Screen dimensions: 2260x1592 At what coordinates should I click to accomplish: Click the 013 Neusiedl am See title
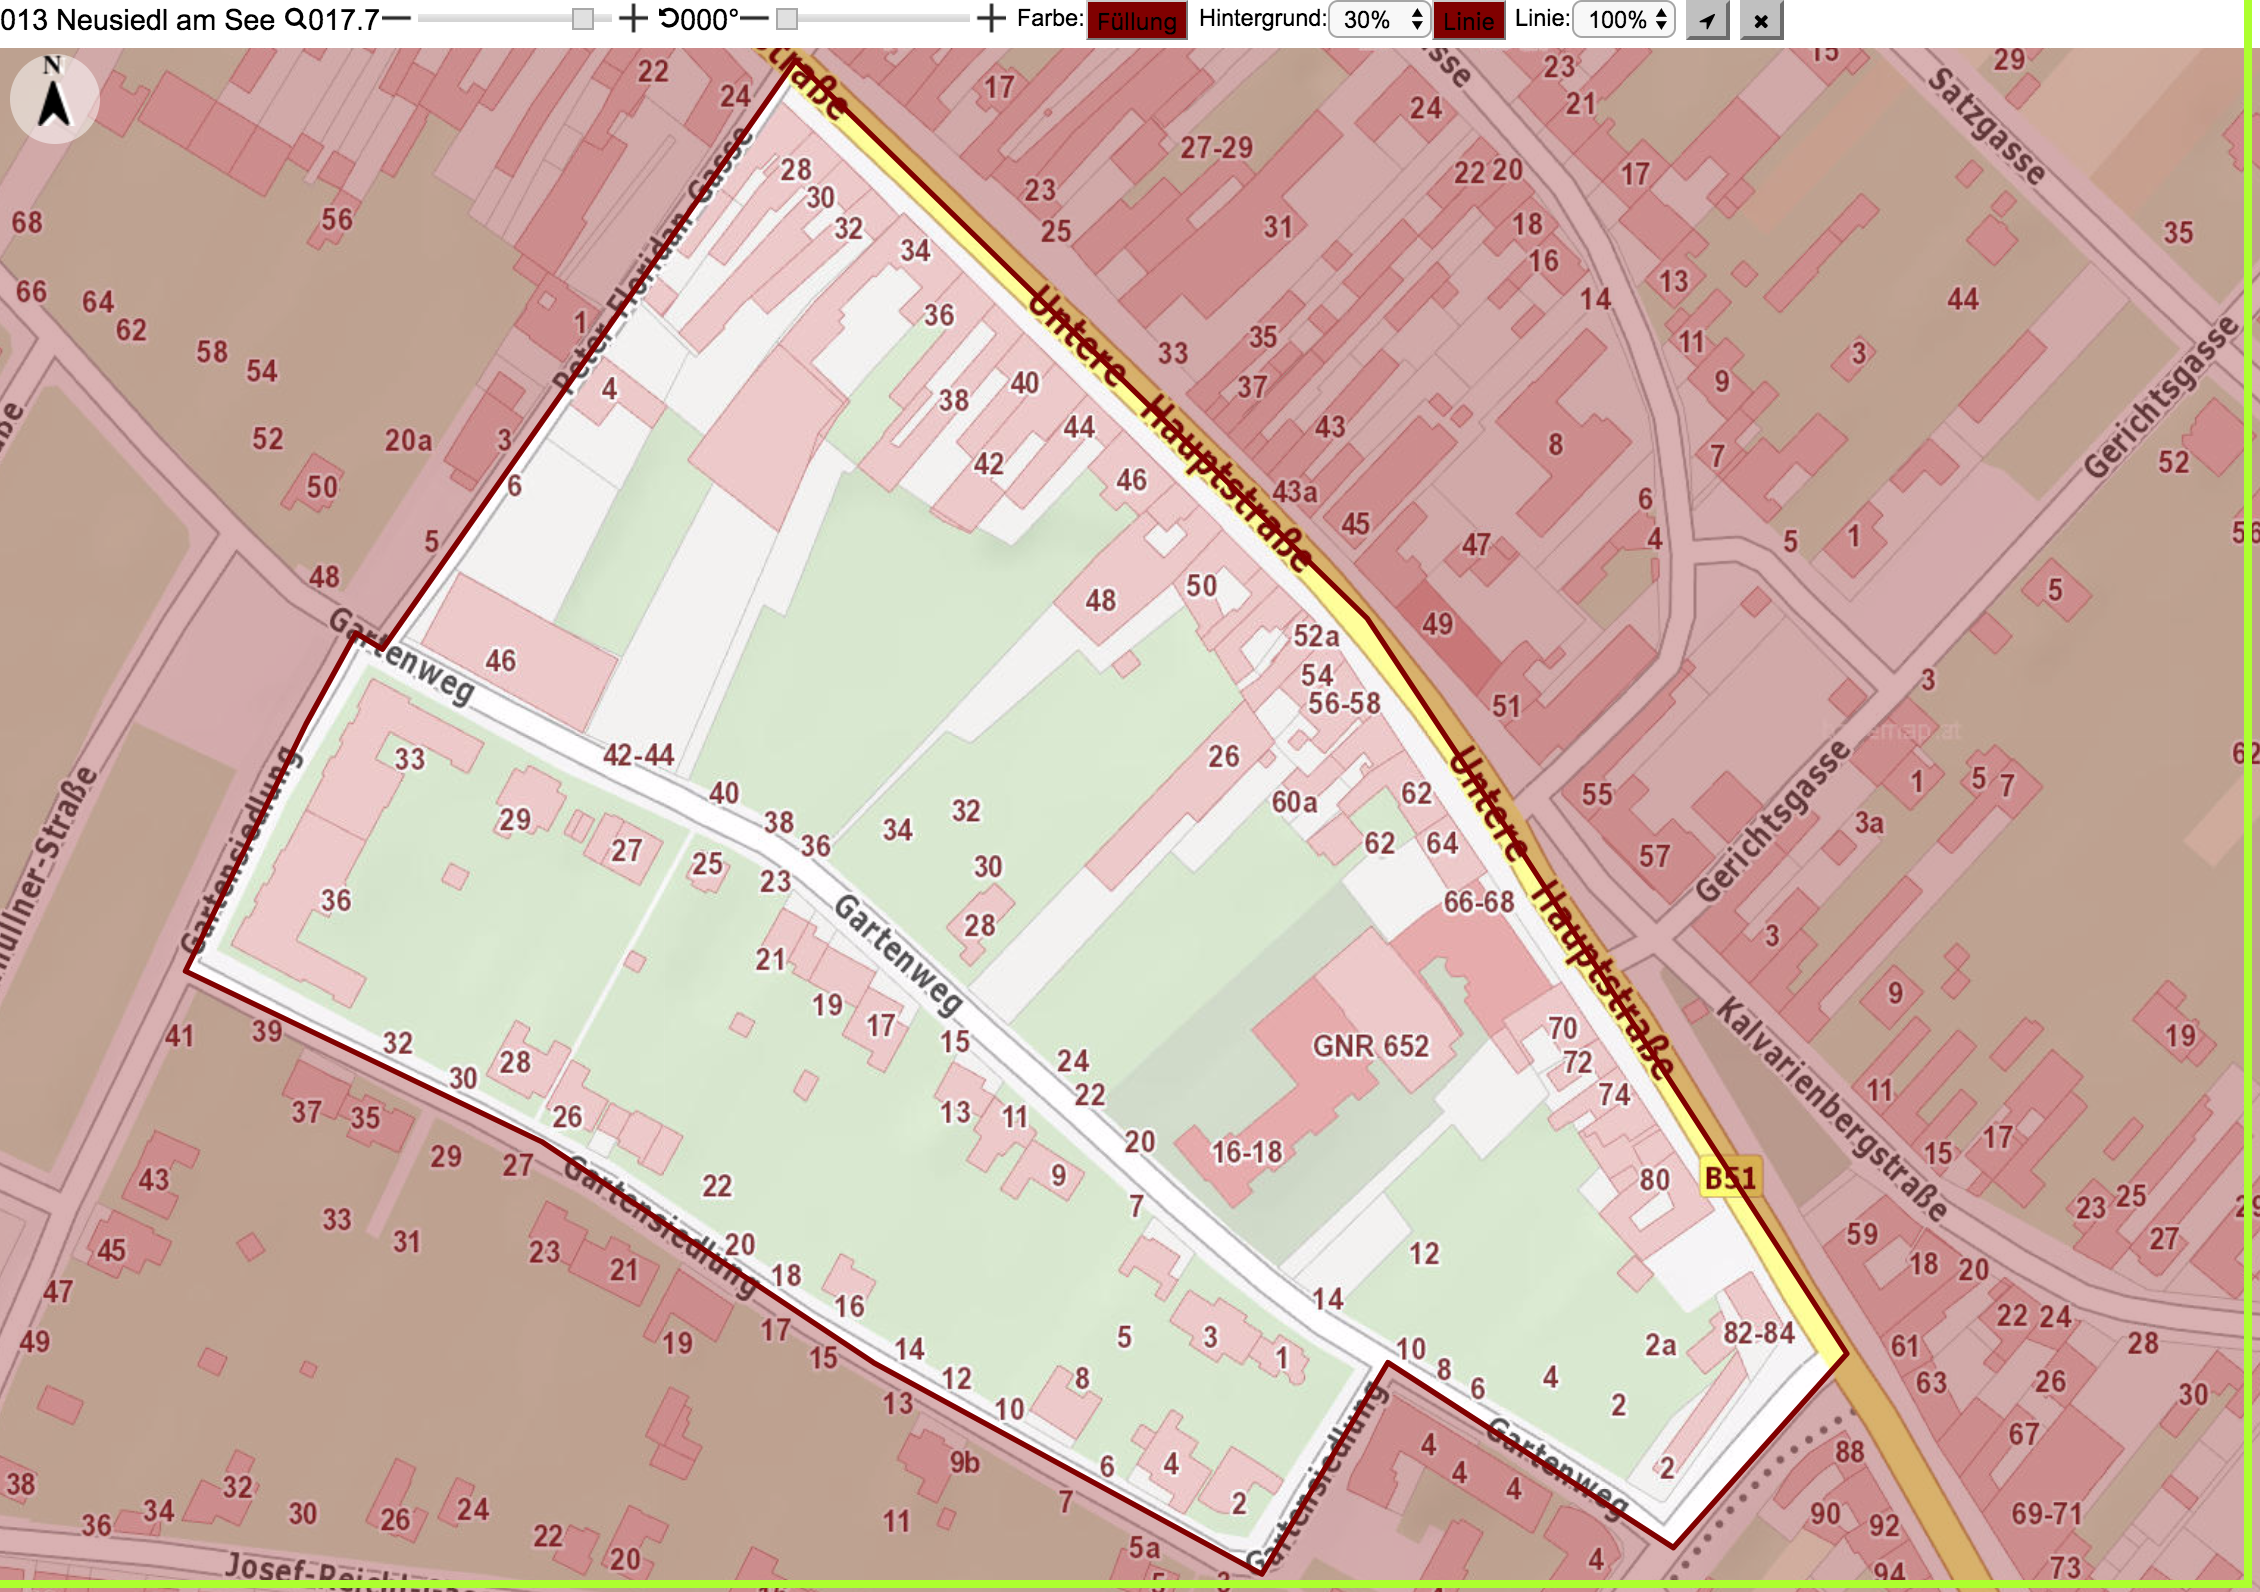[x=138, y=19]
